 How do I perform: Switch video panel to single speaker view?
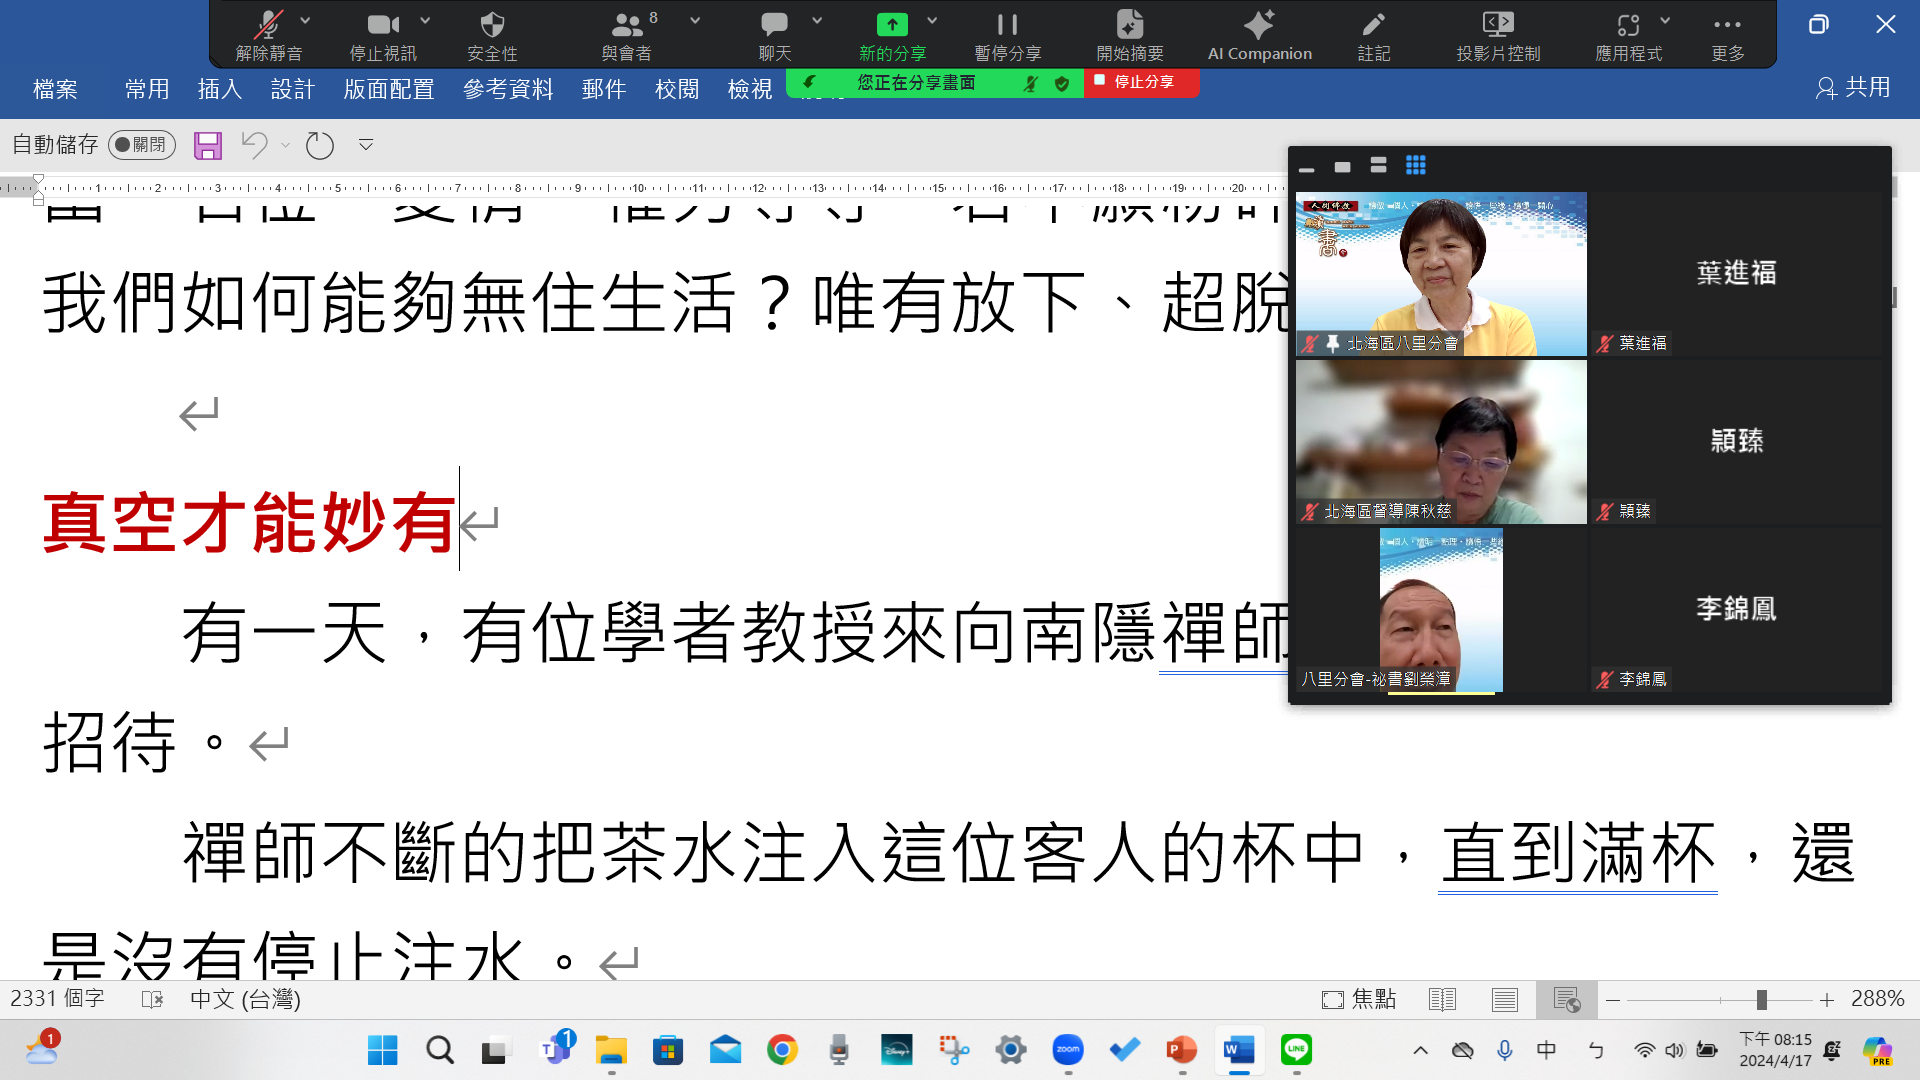[1342, 166]
